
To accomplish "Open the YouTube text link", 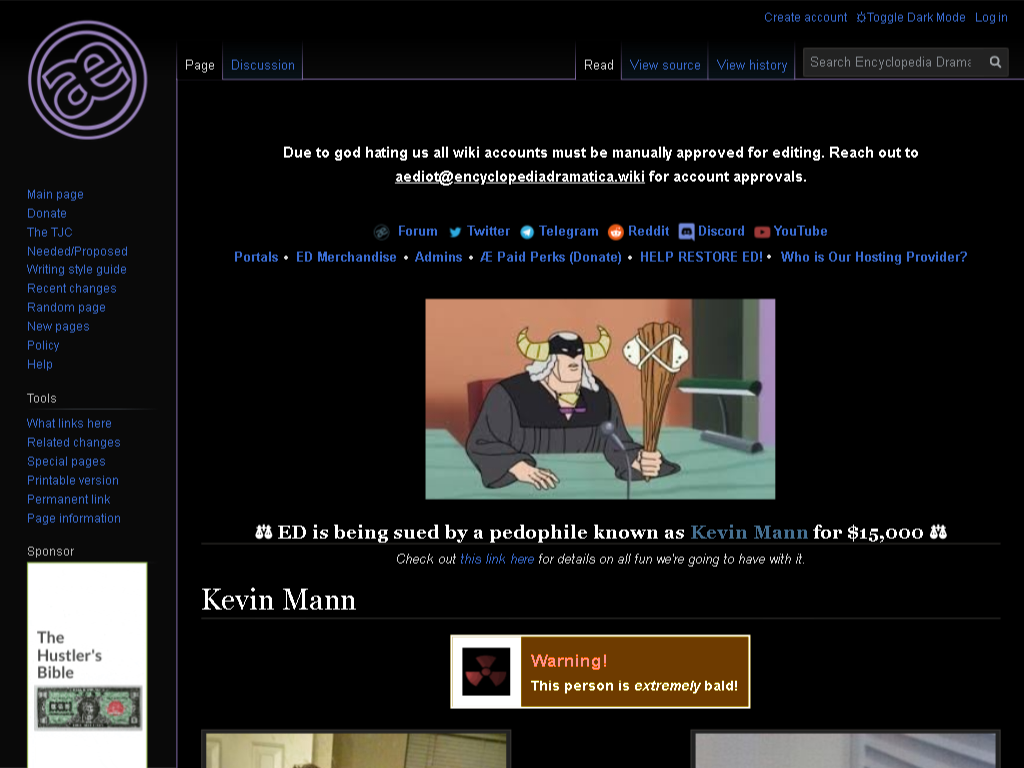I will 801,231.
